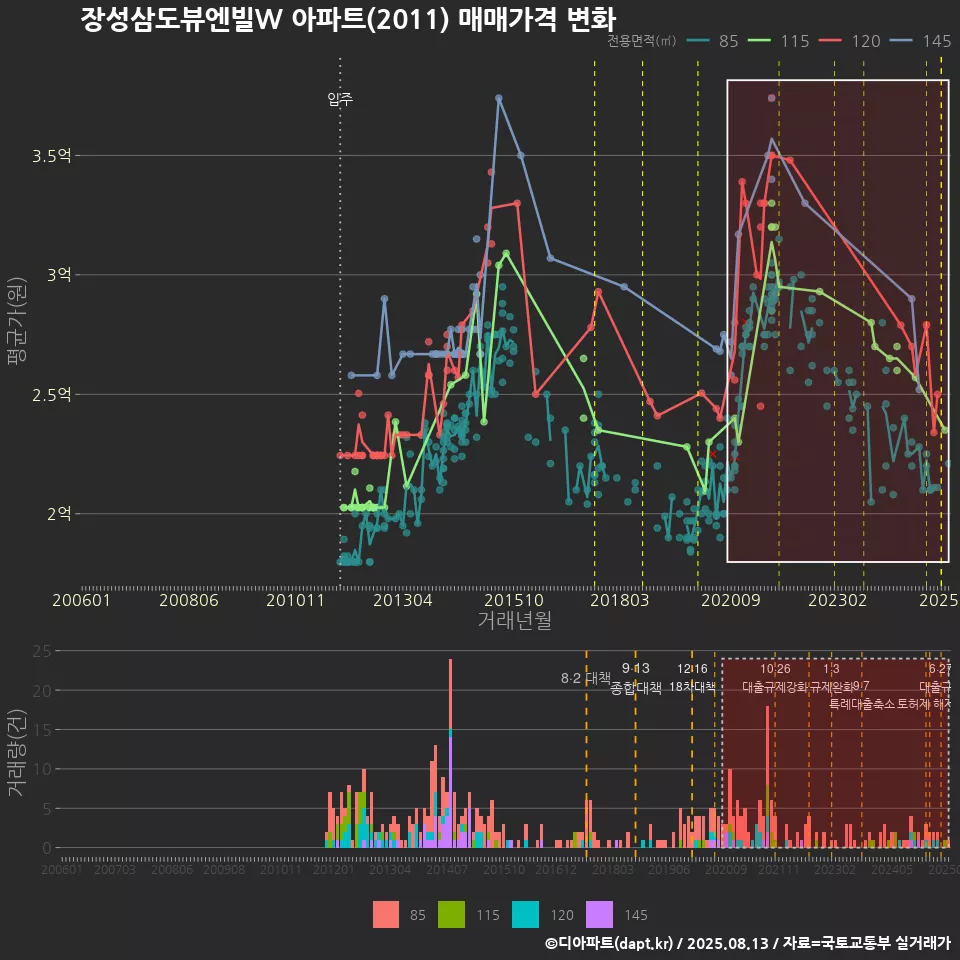
Task: Click the 3.5억 y-axis label
Action: pos(52,156)
